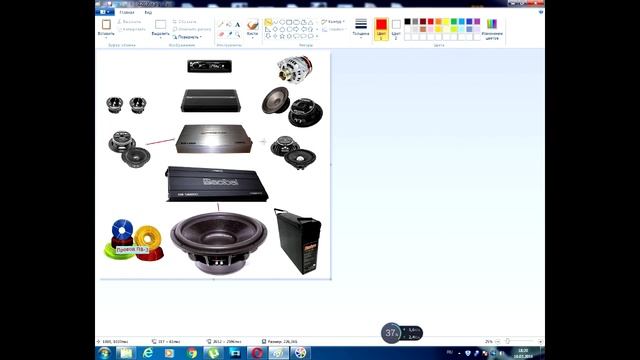Pick the indigo blue color swatch

[469, 22]
